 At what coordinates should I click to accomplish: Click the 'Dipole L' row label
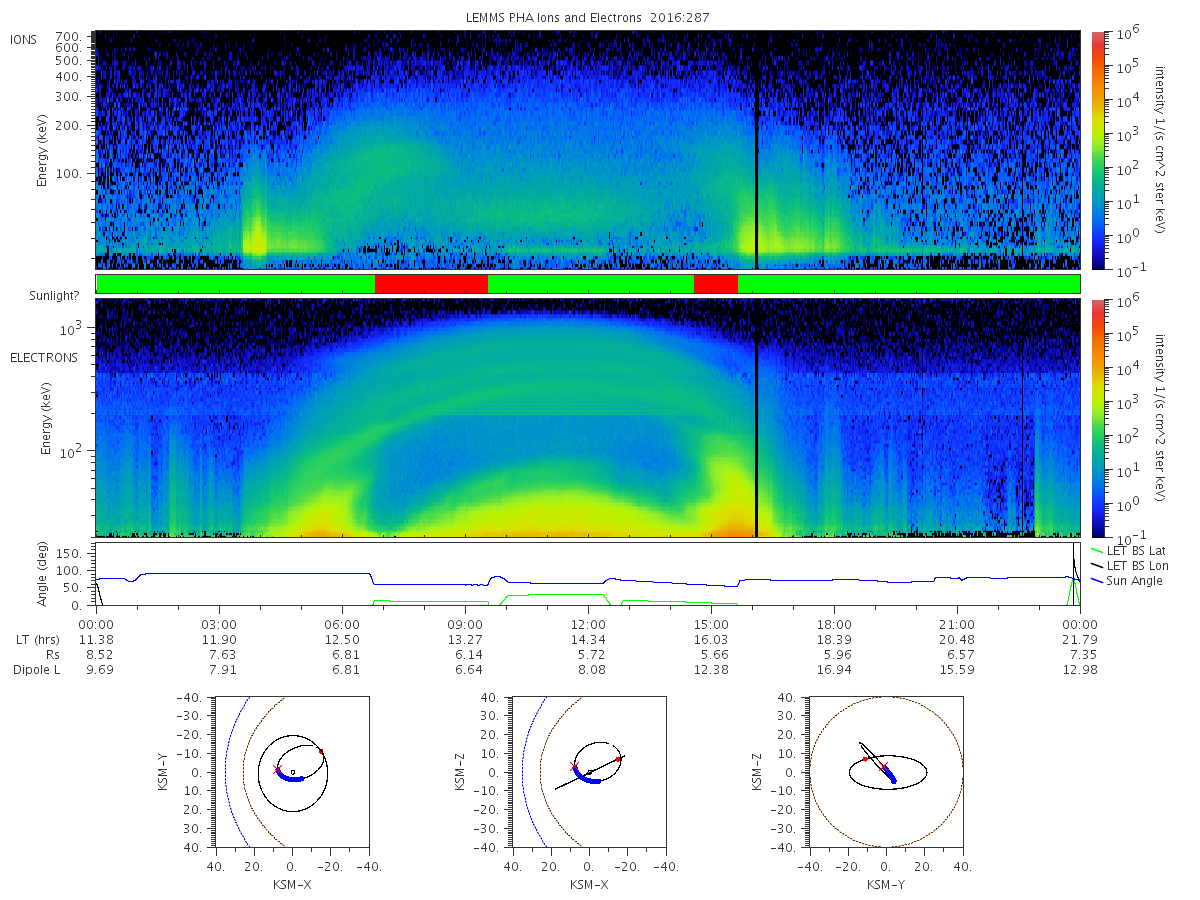click(35, 669)
